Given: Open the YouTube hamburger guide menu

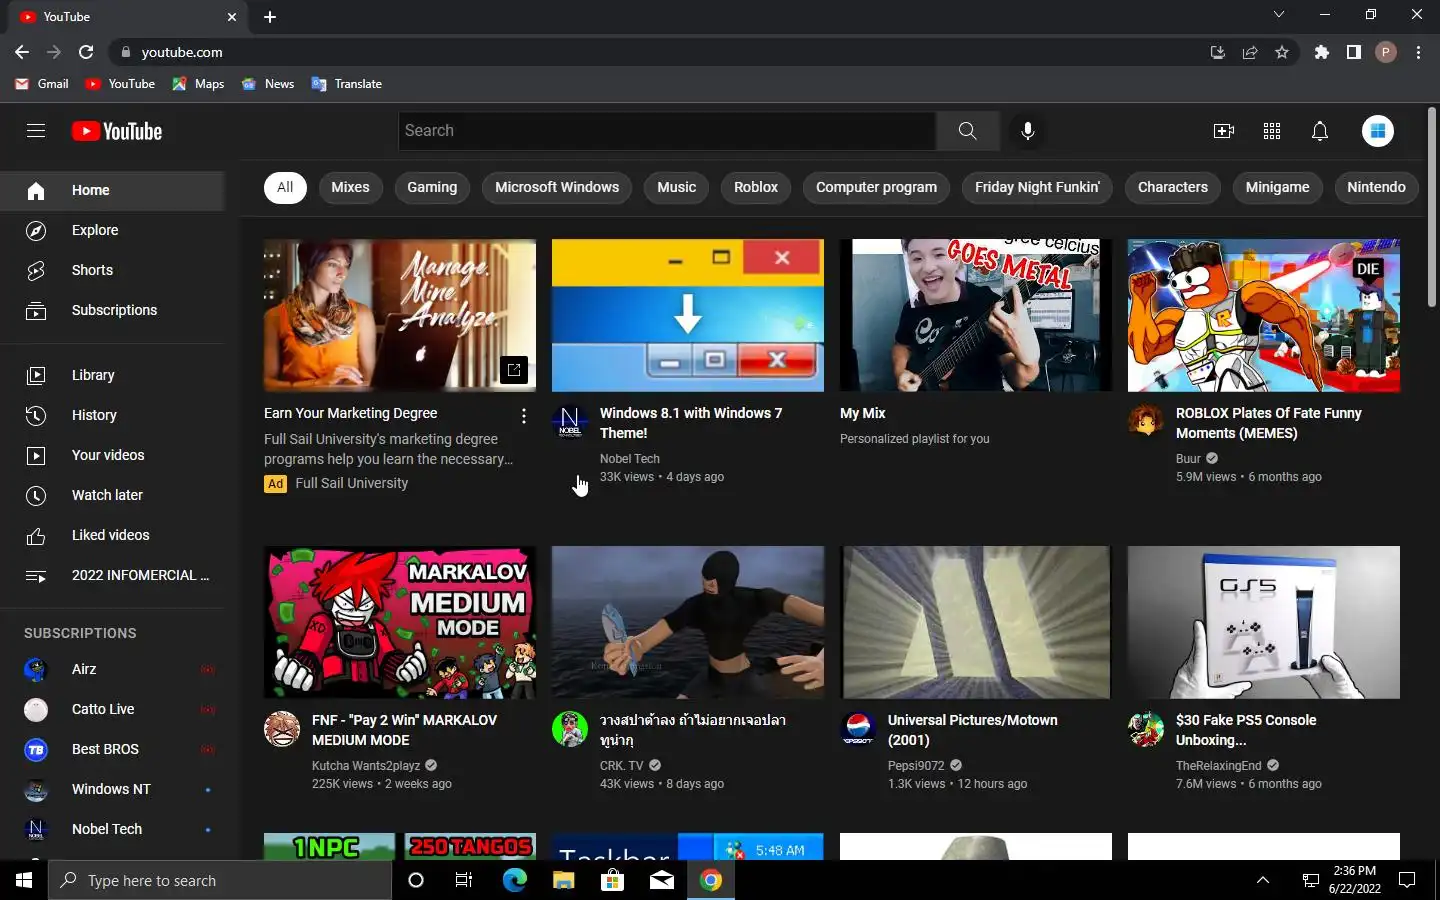Looking at the screenshot, I should click(36, 131).
